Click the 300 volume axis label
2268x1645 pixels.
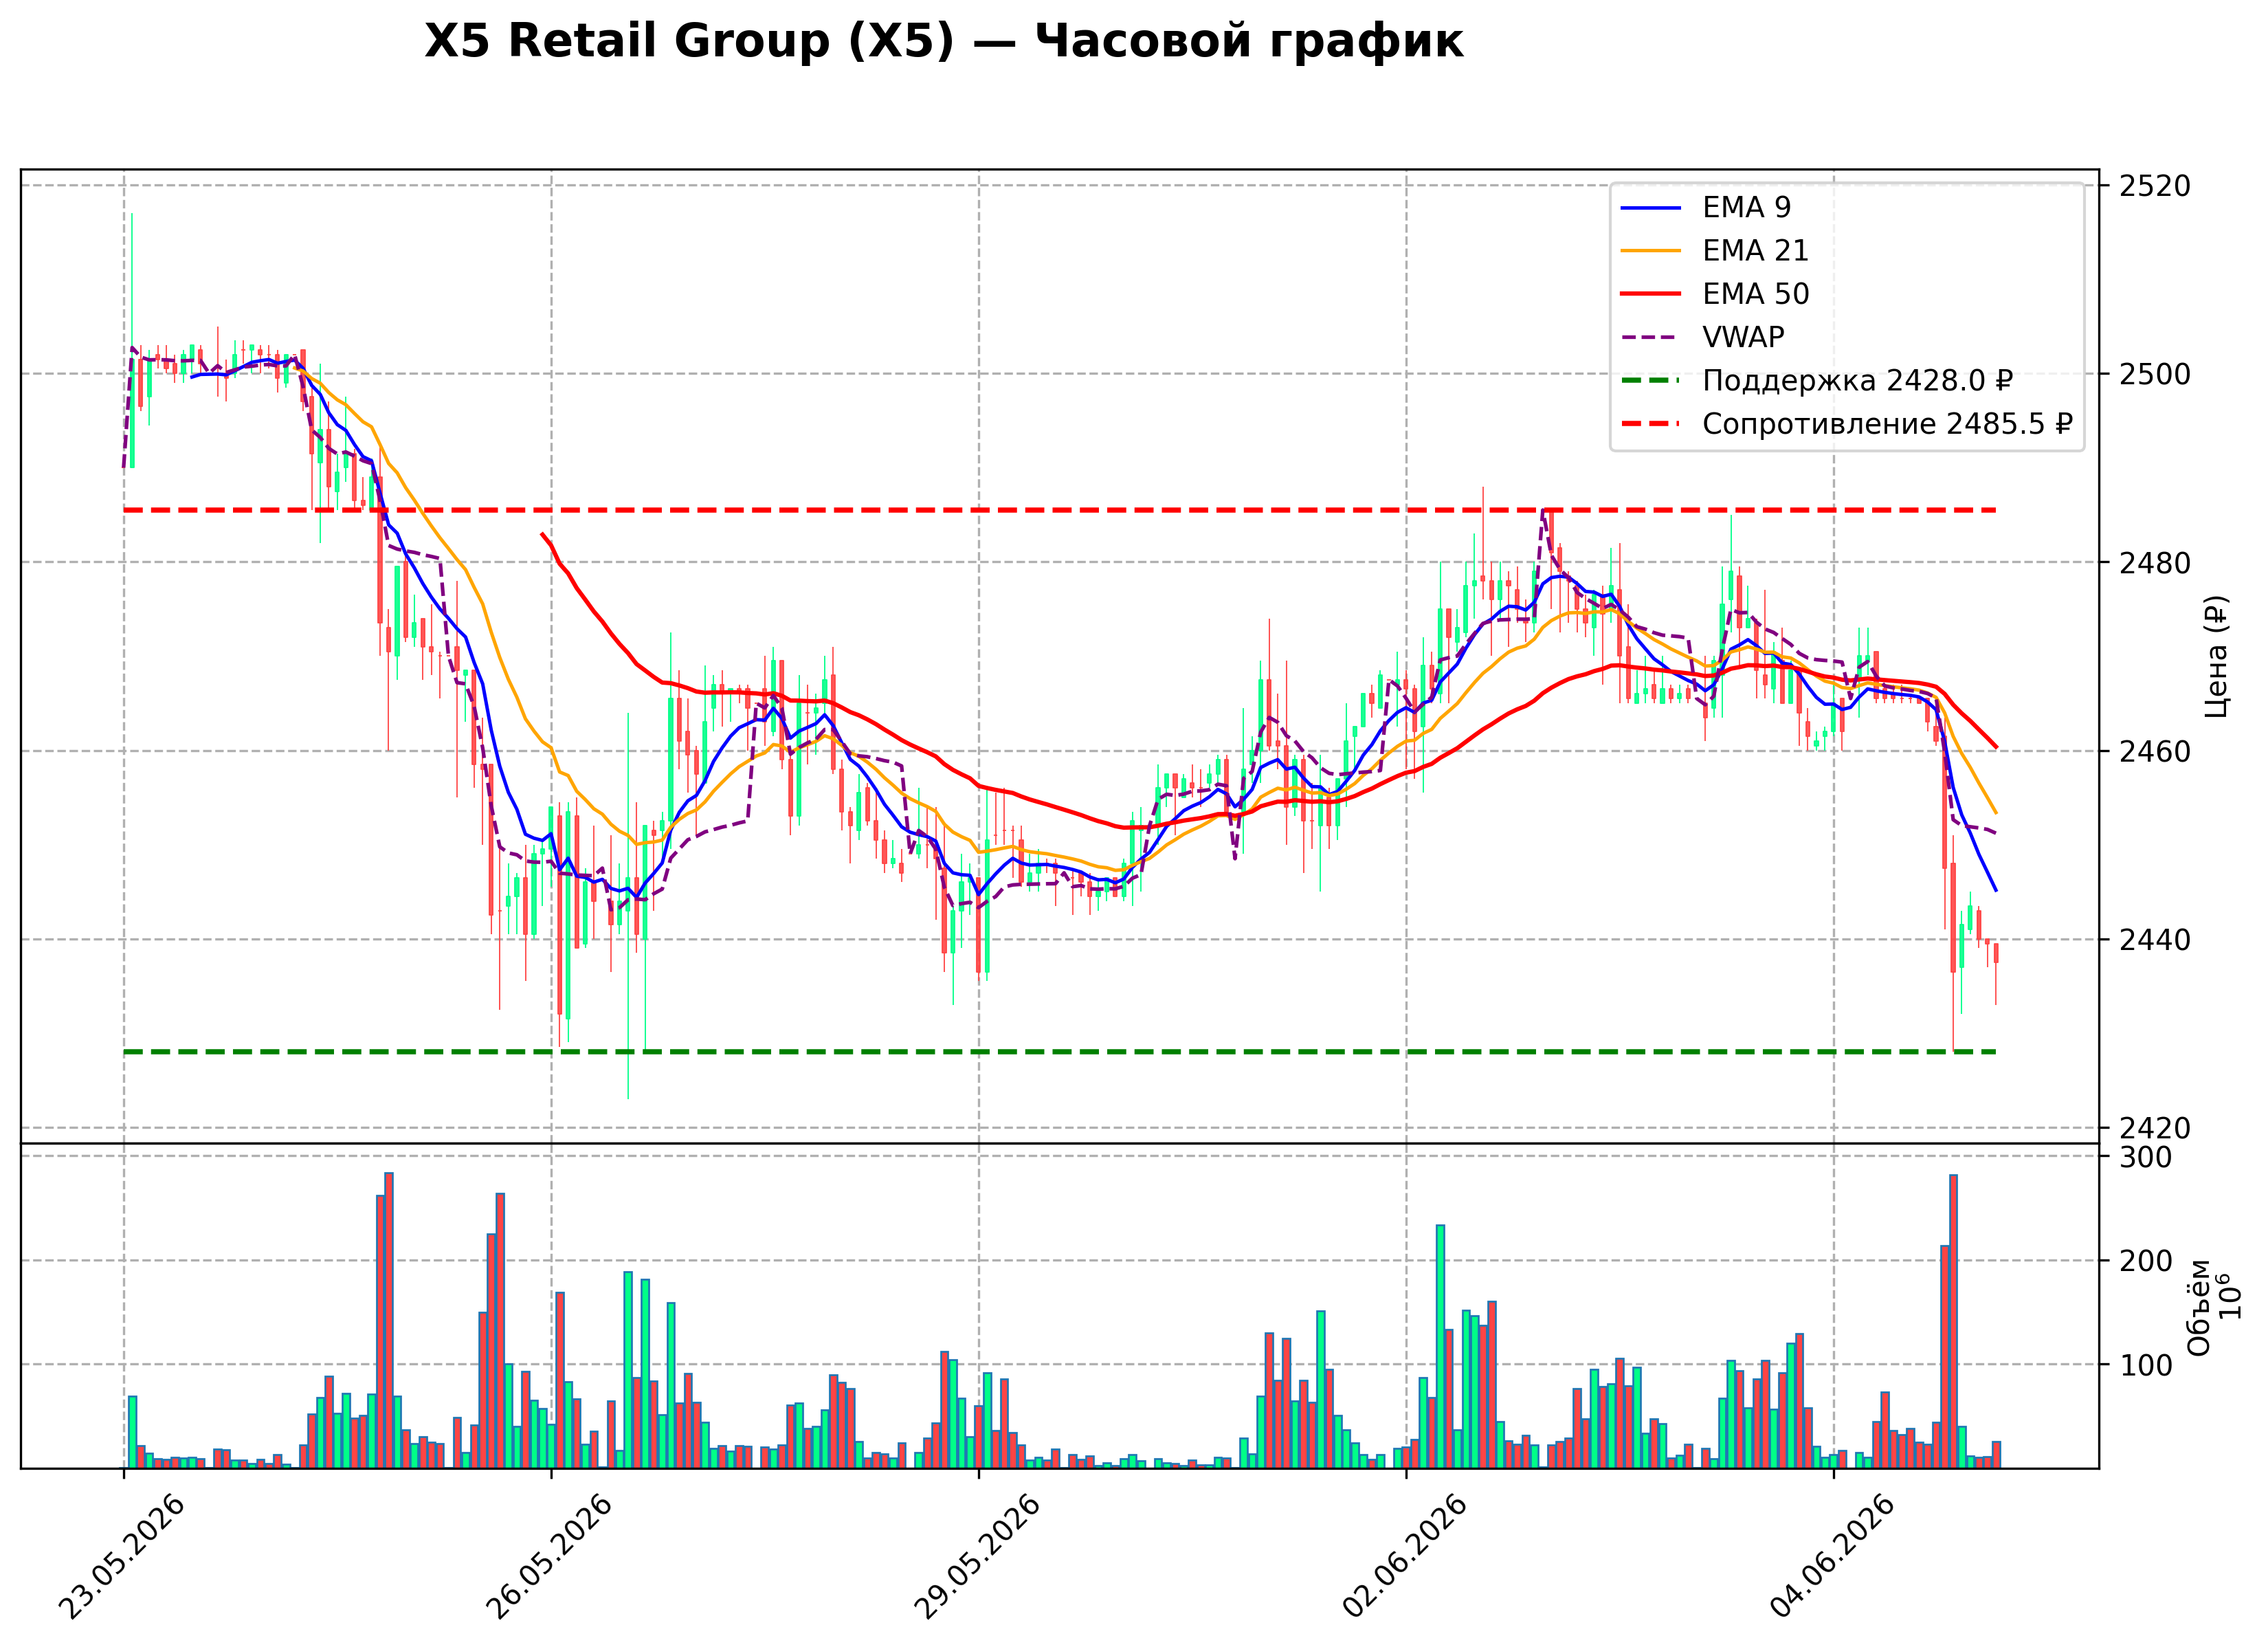click(x=2145, y=1157)
